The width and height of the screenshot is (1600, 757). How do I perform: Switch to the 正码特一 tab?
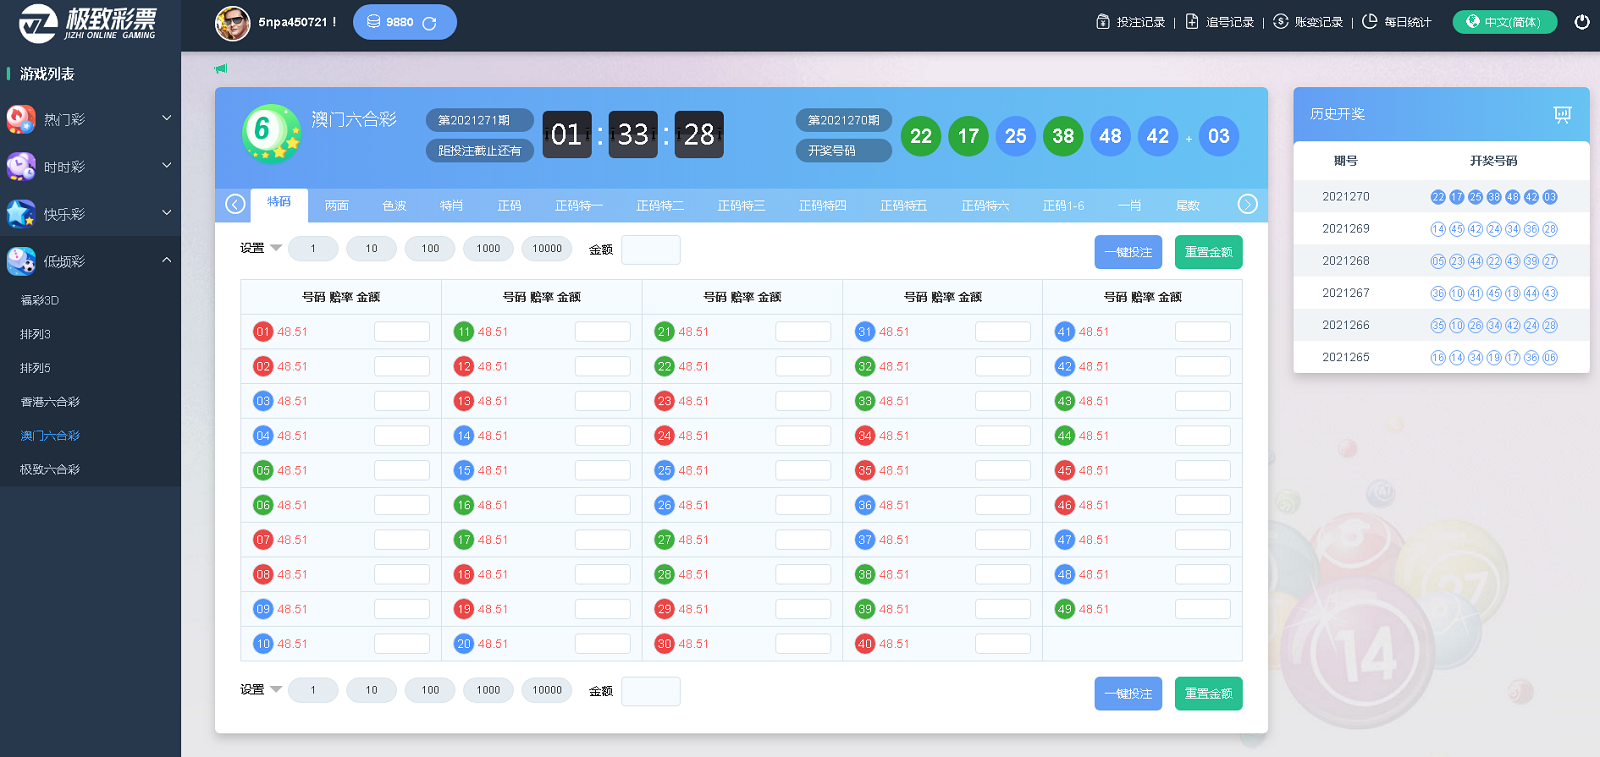579,206
